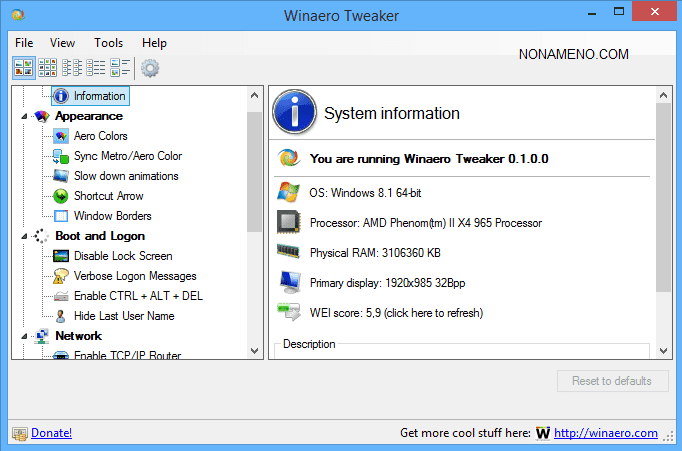This screenshot has height=451, width=682.
Task: Select Slow down animations in tree
Action: (x=125, y=176)
